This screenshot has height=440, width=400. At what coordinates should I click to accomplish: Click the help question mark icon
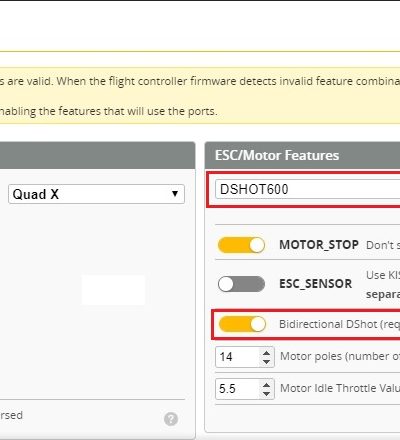(171, 419)
